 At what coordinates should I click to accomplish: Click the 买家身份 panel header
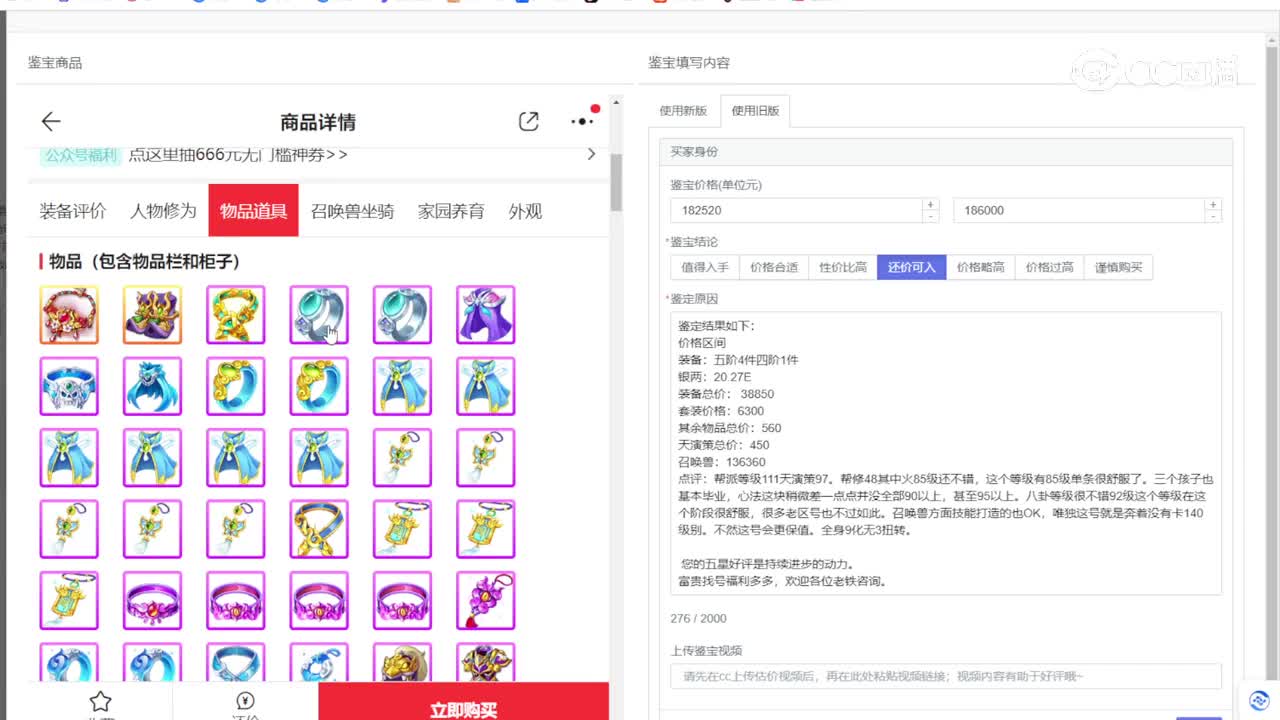pyautogui.click(x=946, y=152)
